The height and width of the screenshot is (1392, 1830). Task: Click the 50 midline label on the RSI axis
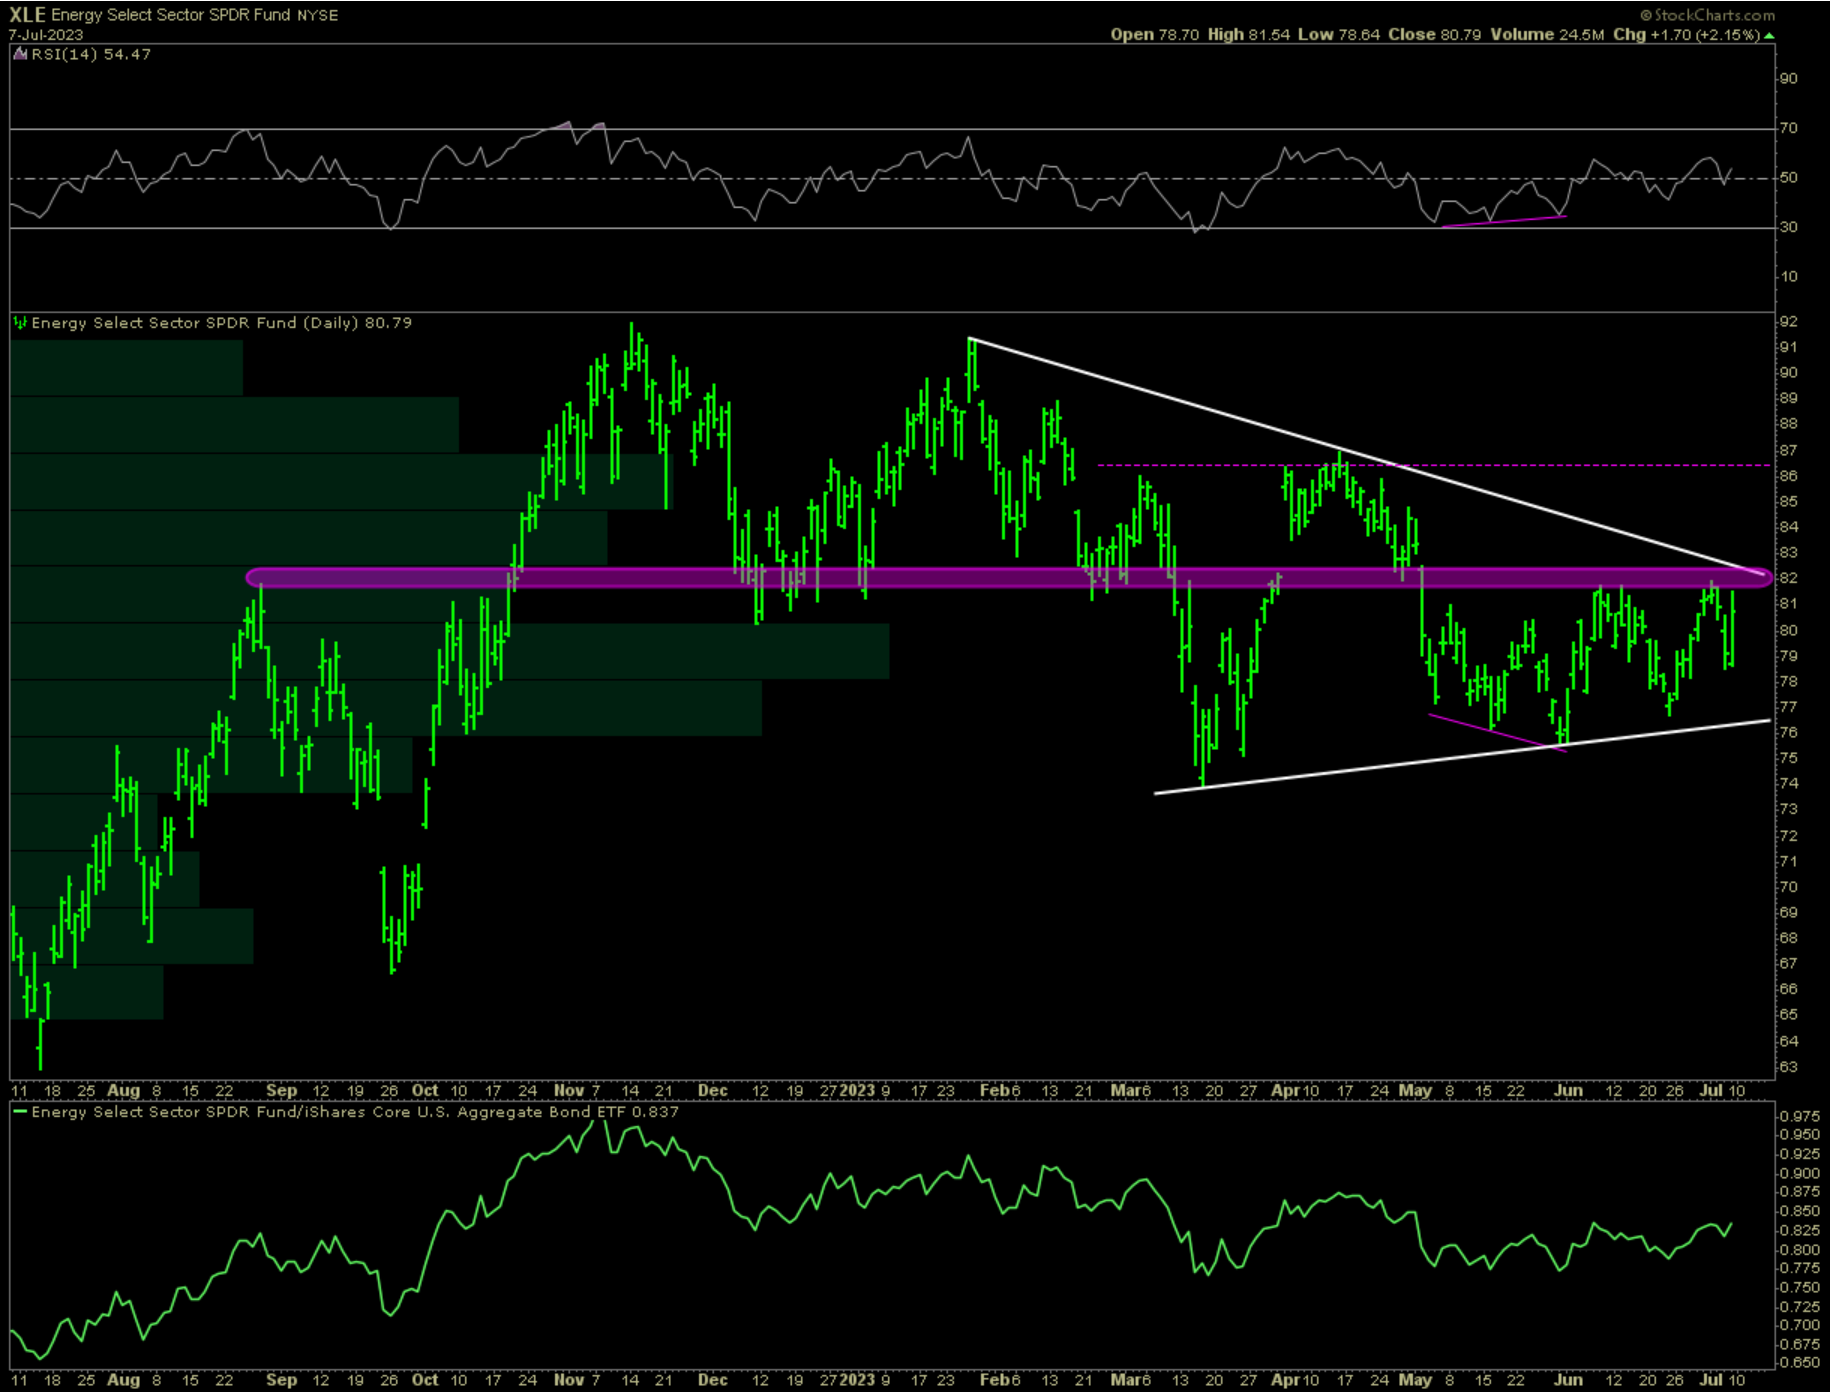pyautogui.click(x=1788, y=178)
